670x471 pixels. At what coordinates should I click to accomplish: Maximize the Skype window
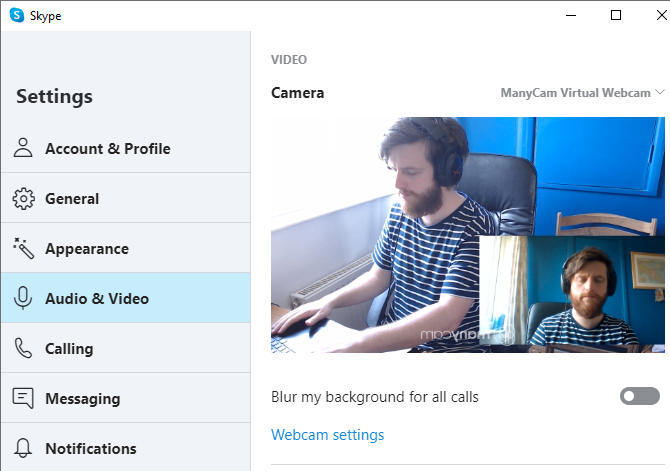click(x=616, y=15)
